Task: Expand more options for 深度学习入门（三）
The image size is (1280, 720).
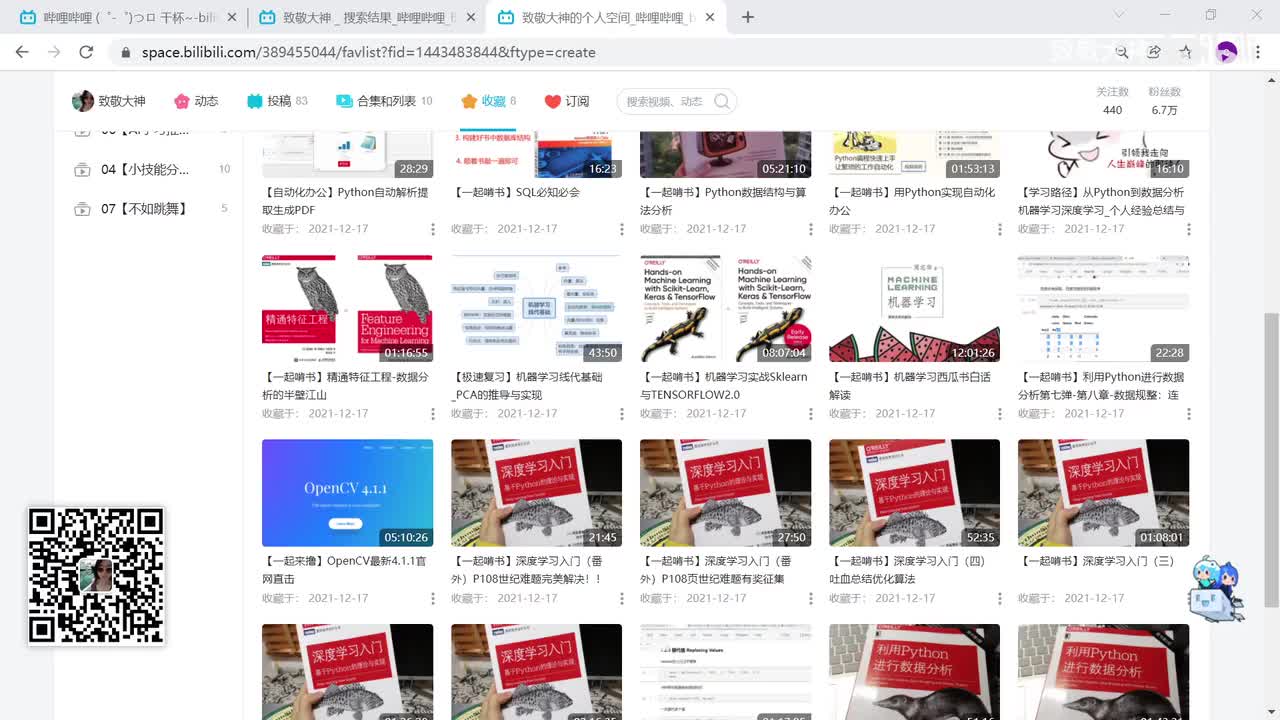Action: [1189, 599]
